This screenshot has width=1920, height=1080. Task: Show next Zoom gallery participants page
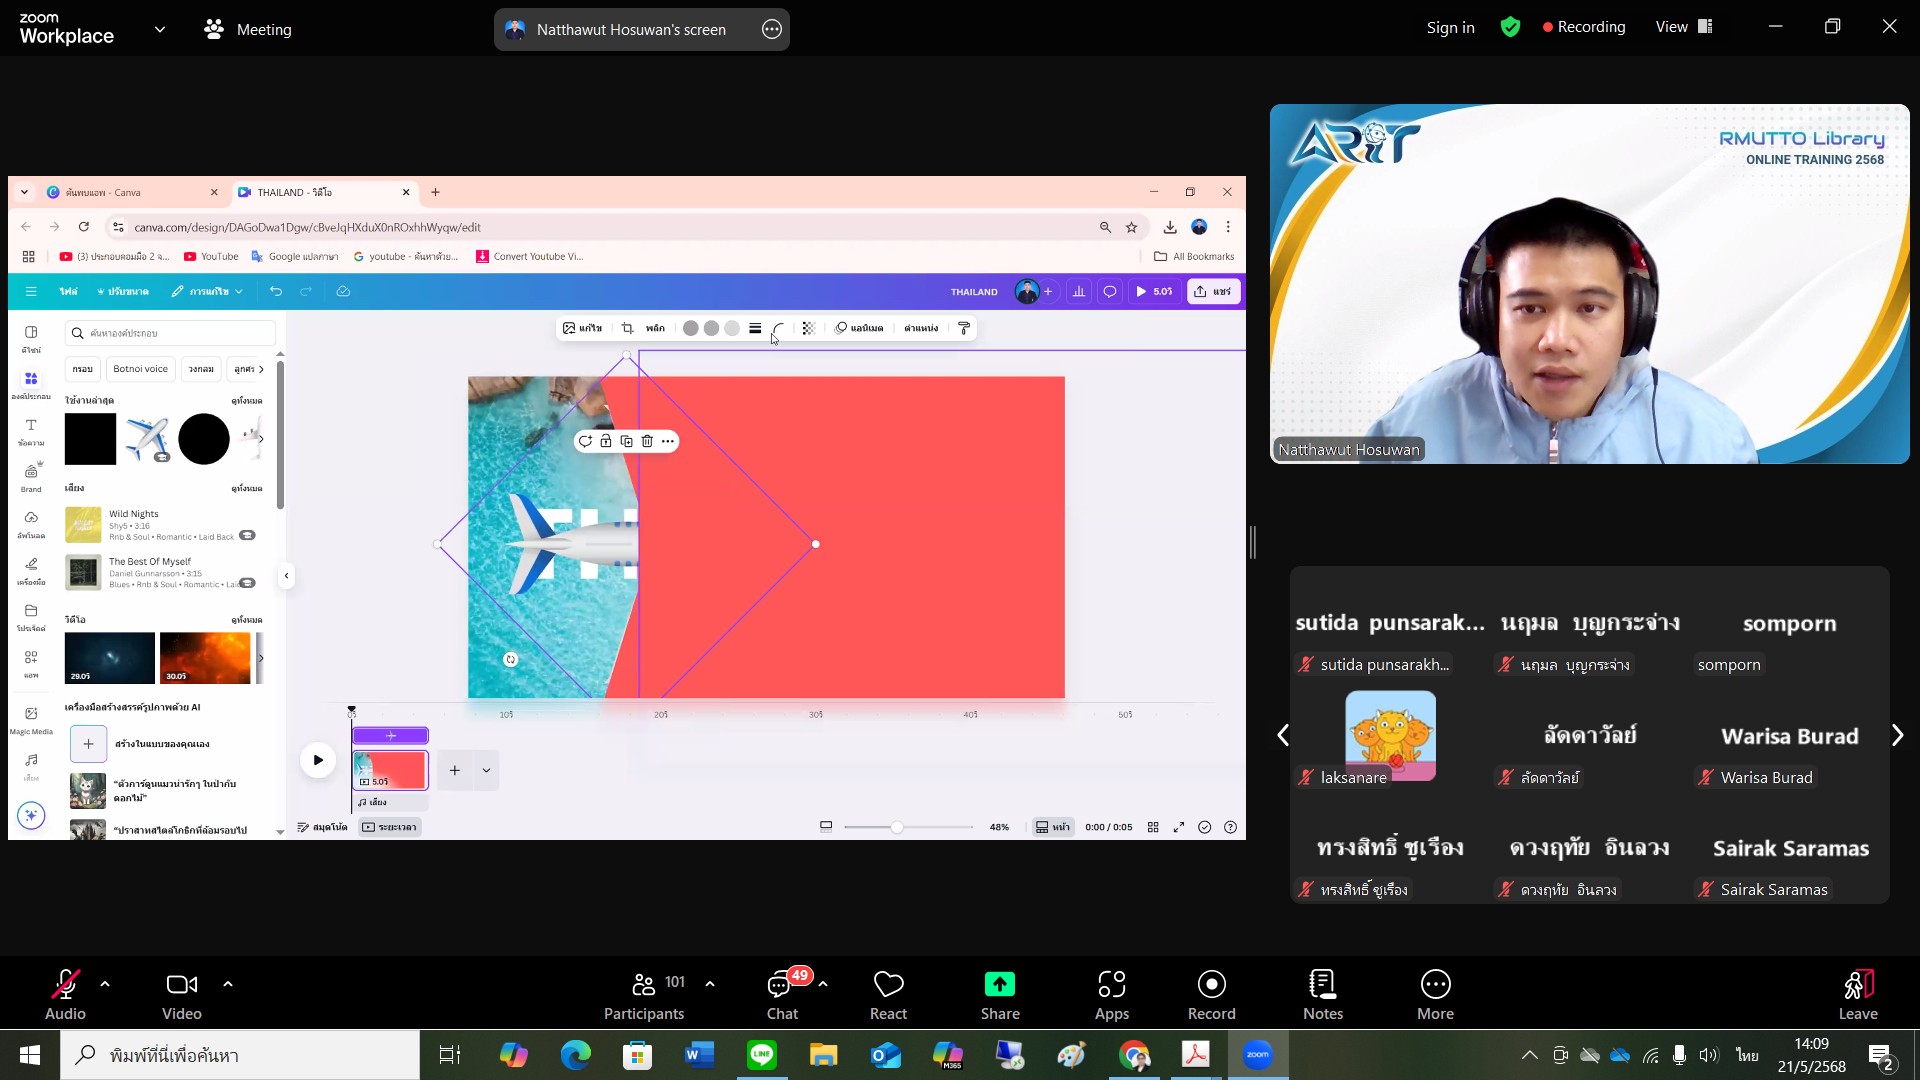[x=1897, y=736]
